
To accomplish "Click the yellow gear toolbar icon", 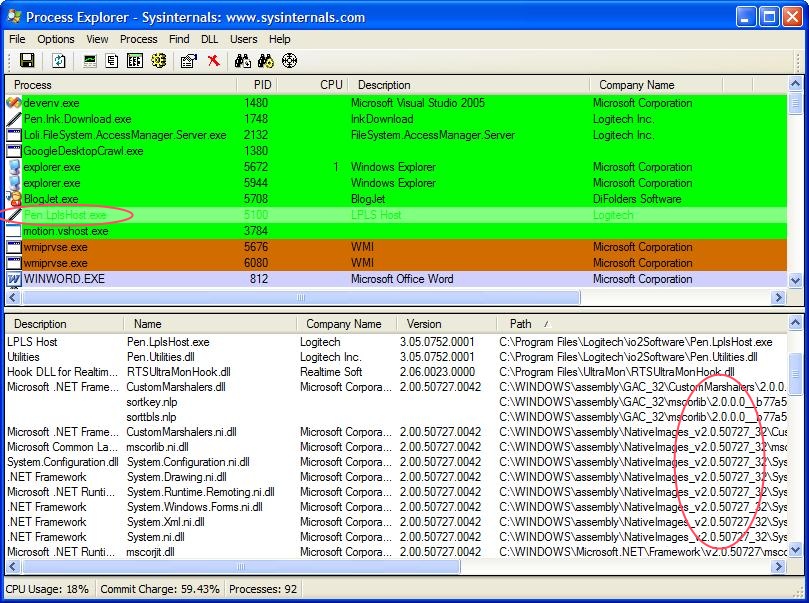I will tap(159, 61).
